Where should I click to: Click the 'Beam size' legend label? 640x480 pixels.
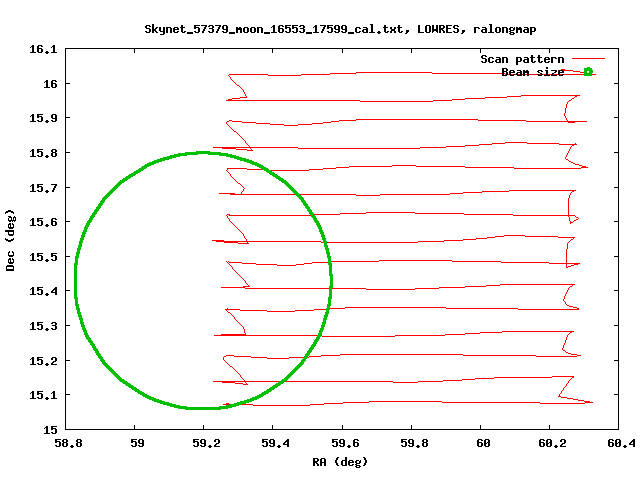533,72
